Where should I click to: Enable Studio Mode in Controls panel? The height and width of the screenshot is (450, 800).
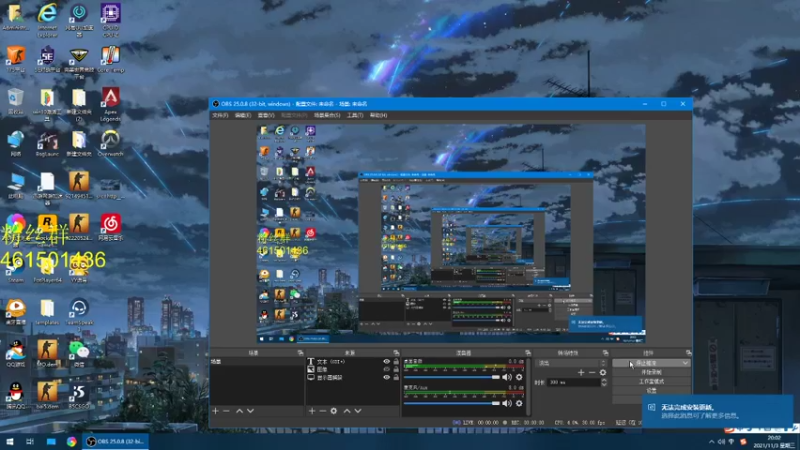(x=652, y=382)
